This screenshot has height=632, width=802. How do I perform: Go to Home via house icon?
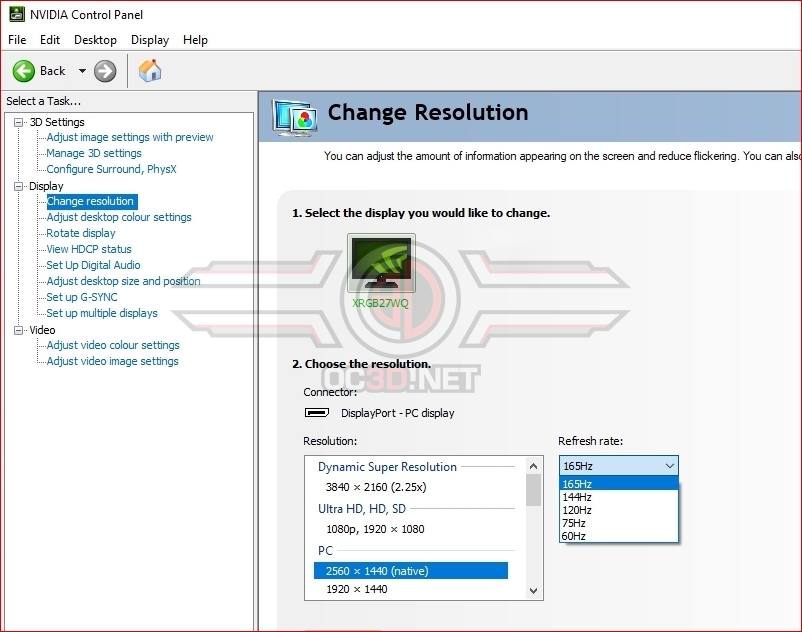click(150, 71)
